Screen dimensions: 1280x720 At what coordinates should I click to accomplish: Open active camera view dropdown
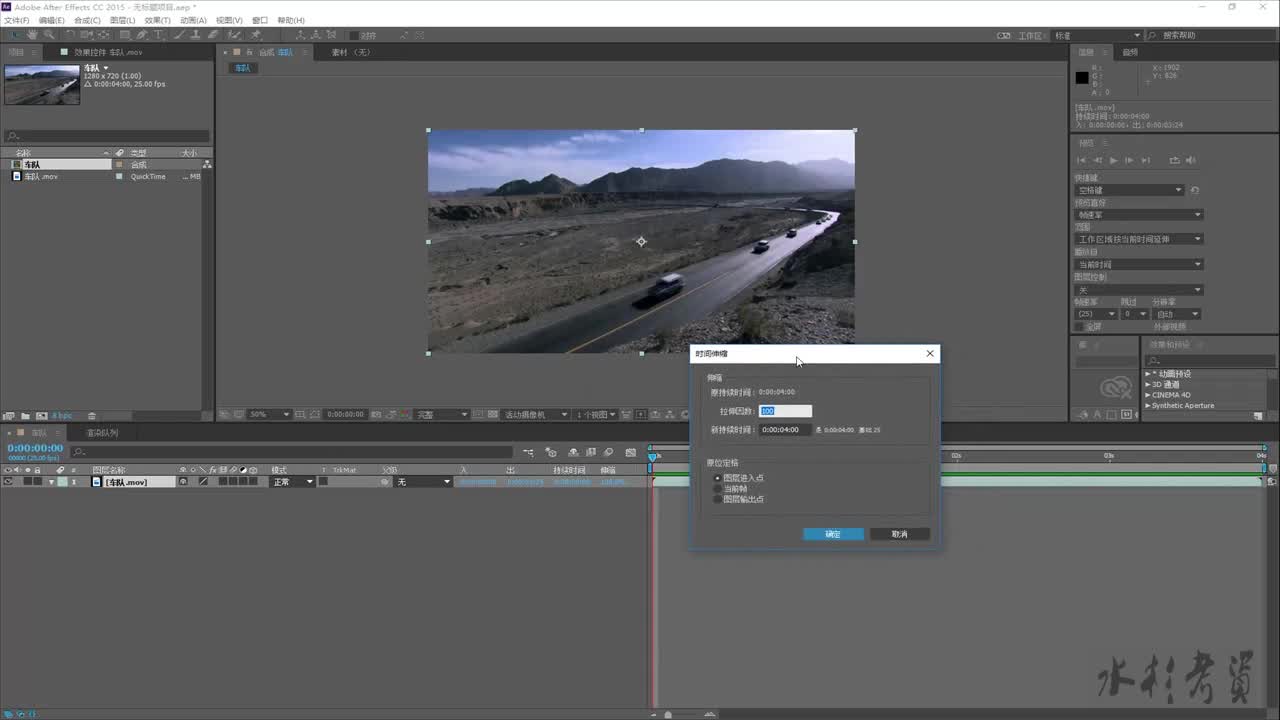[x=536, y=414]
